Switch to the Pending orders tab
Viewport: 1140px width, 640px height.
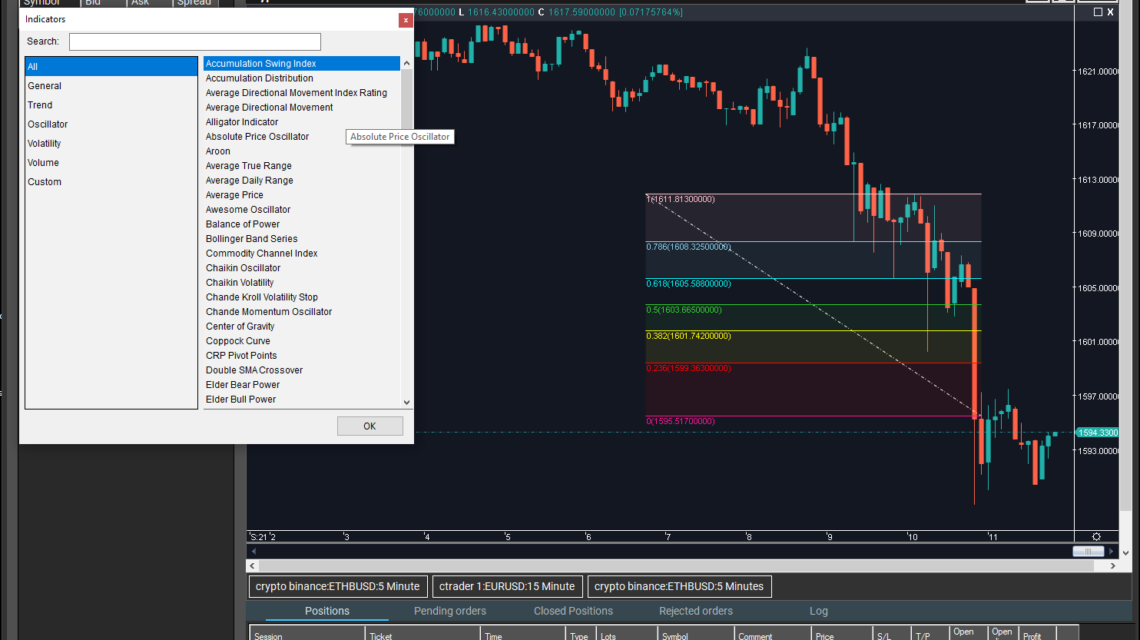coord(450,611)
